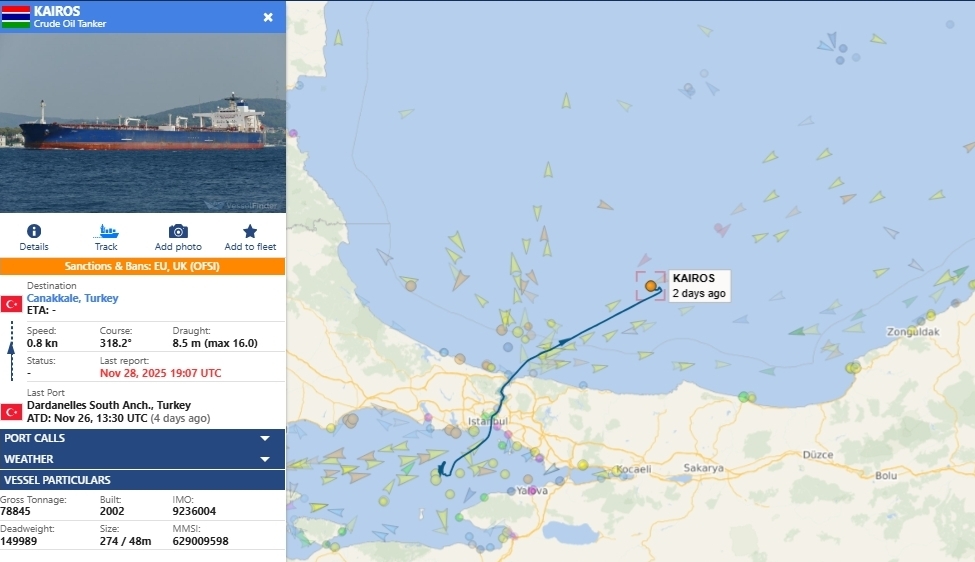The height and width of the screenshot is (562, 975).
Task: Click the Istanbul label on the map
Action: coord(488,422)
